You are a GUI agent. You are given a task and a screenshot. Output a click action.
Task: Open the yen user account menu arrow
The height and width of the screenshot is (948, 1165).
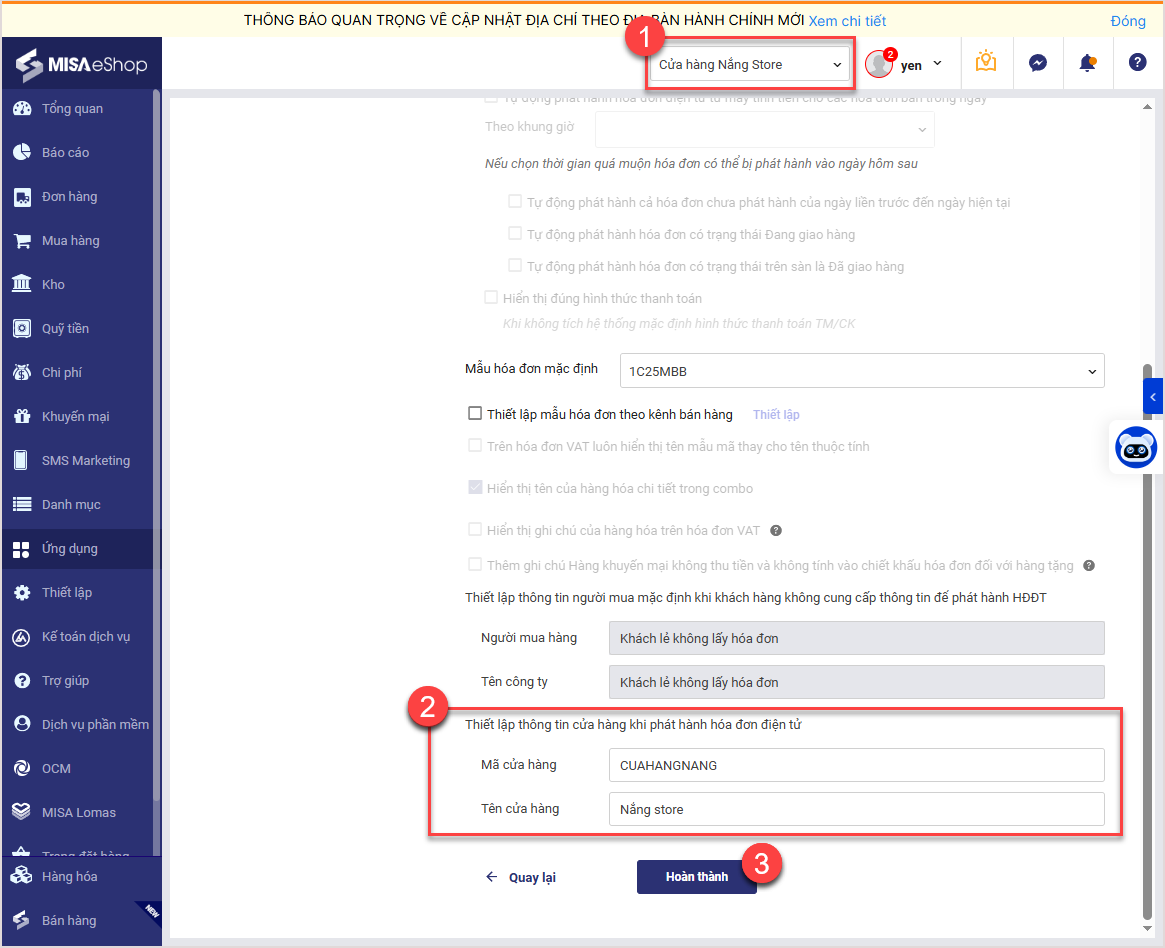[938, 64]
